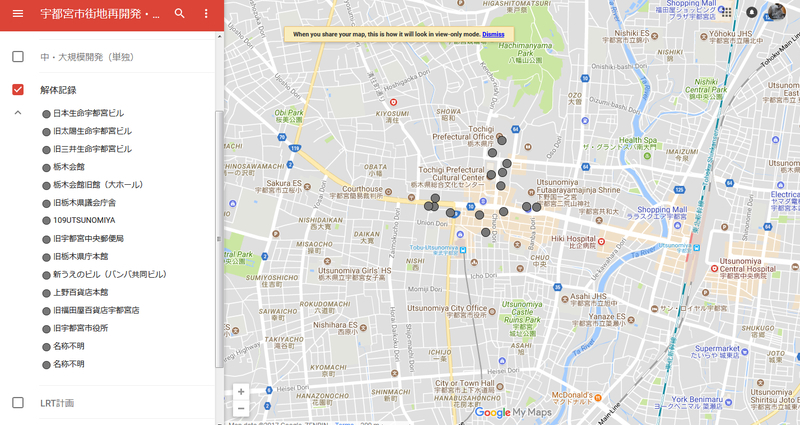This screenshot has height=425, width=800.
Task: Click gray marker near Tochigi Prefectural Office
Action: [502, 140]
